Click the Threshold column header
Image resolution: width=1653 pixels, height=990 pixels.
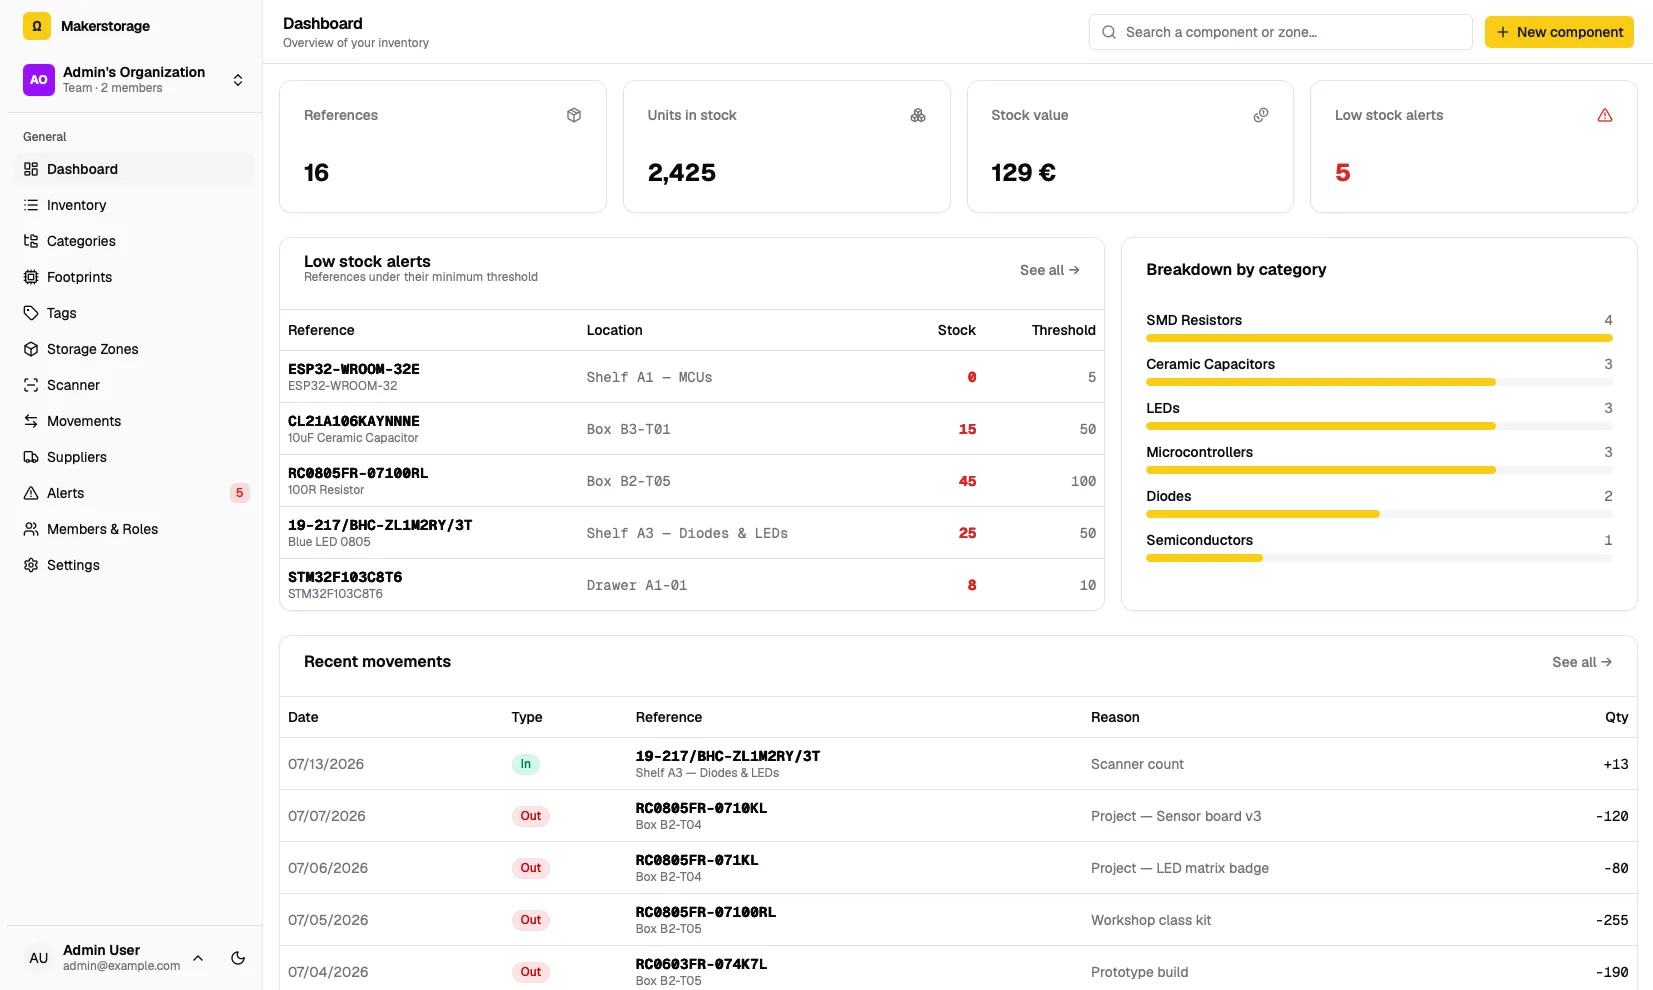(x=1064, y=330)
